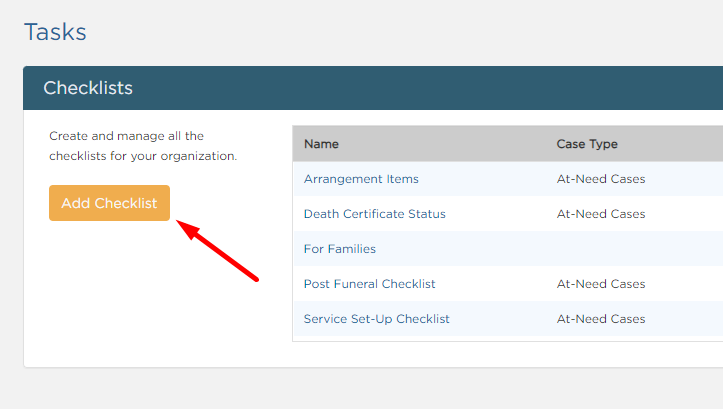Select At-Need Cases in Service Set-Up Checklist row

601,319
